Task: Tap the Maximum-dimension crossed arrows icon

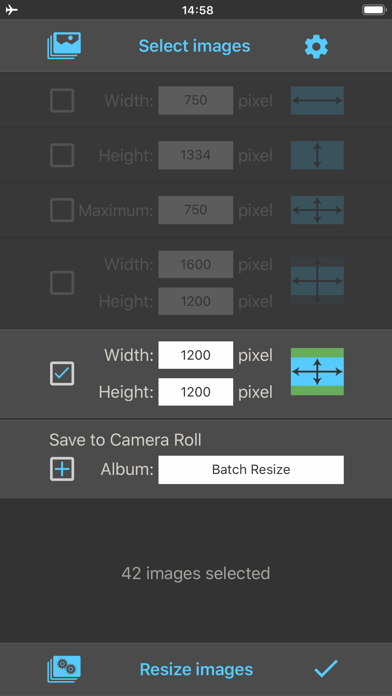Action: (x=317, y=210)
